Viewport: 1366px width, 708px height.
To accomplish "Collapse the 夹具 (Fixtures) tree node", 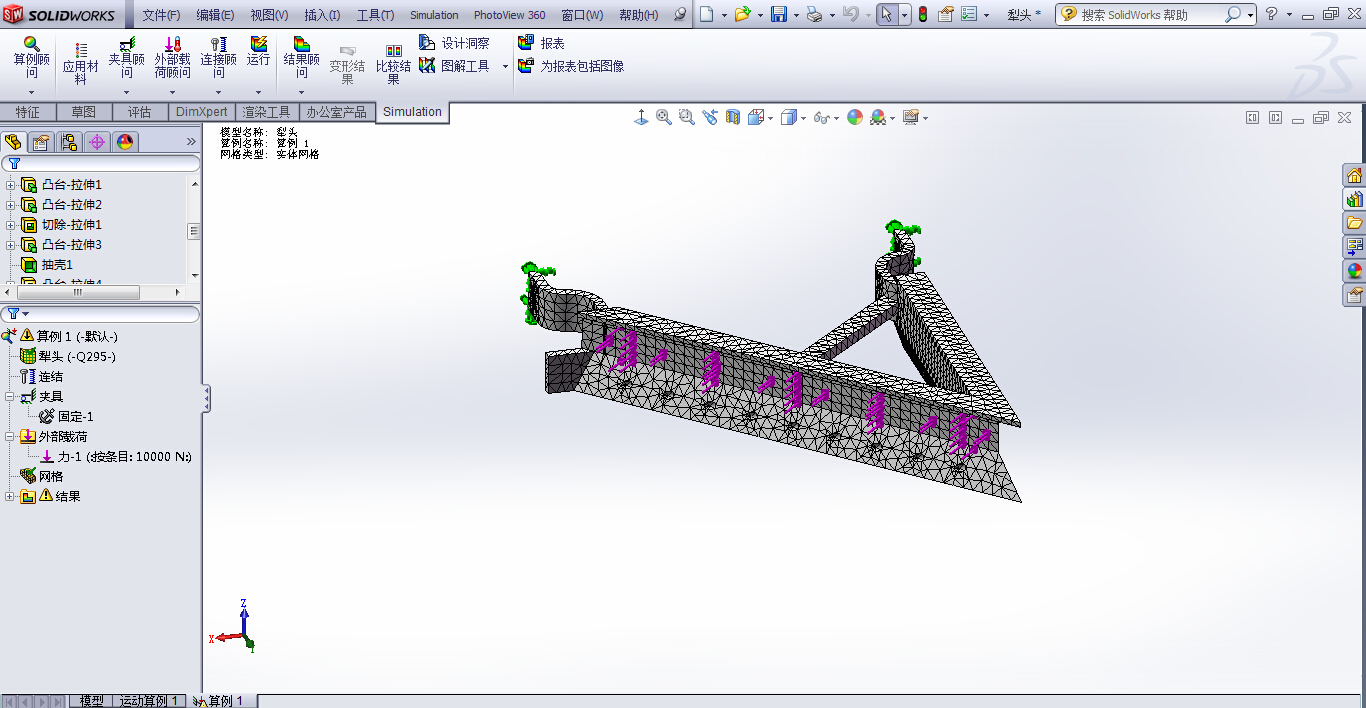I will click(10, 397).
